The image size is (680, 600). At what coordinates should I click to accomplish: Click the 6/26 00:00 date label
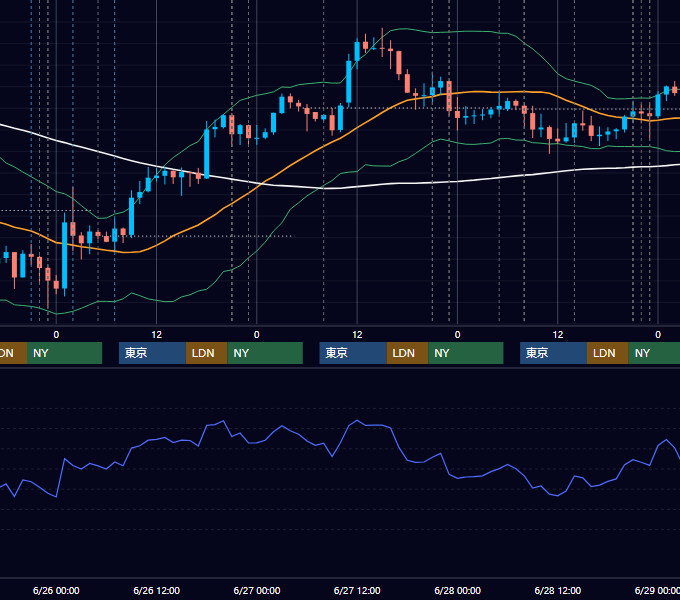coord(56,590)
